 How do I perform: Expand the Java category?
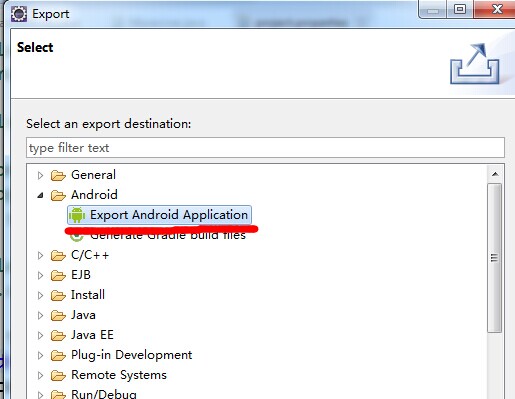coord(40,316)
